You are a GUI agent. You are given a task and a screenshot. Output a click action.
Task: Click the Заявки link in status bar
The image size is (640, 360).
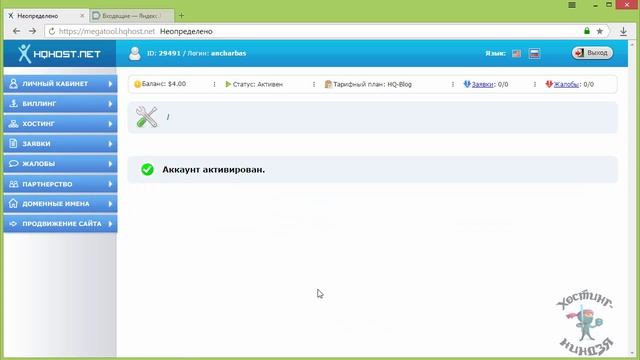[482, 84]
